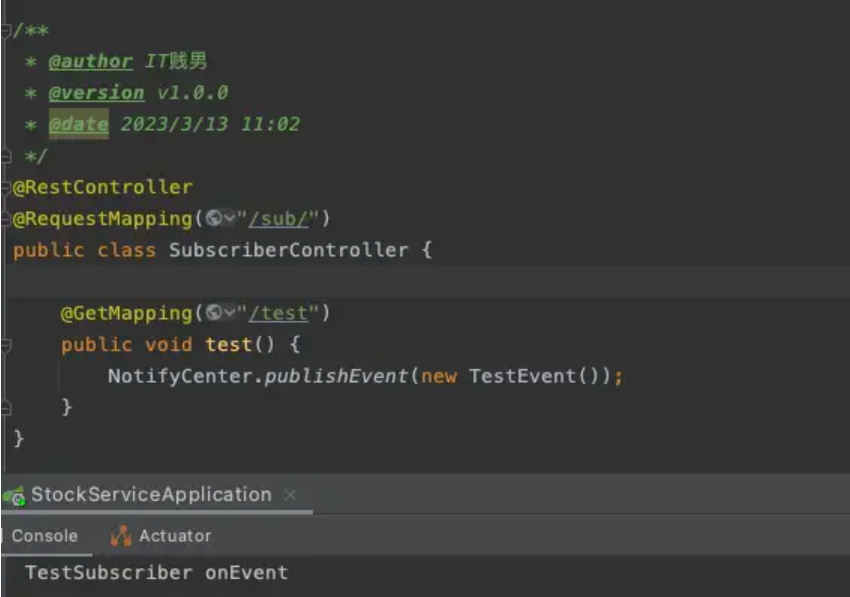This screenshot has height=597, width=850.
Task: Open the chevron dropdown before "/test"
Action: pos(229,313)
